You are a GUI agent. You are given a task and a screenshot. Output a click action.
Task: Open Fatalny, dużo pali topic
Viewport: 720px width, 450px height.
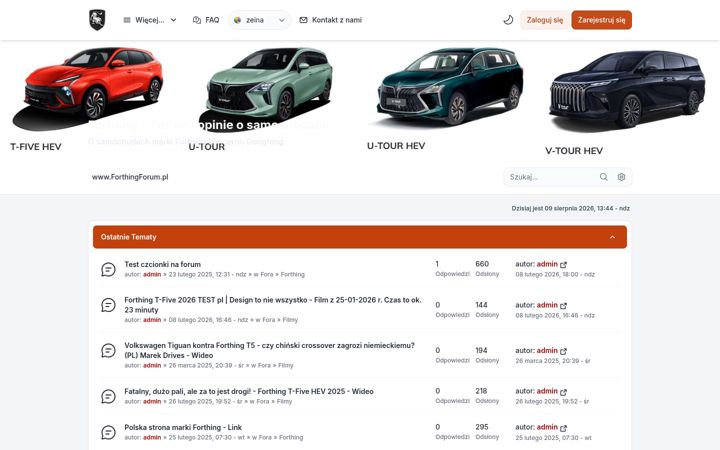click(249, 391)
